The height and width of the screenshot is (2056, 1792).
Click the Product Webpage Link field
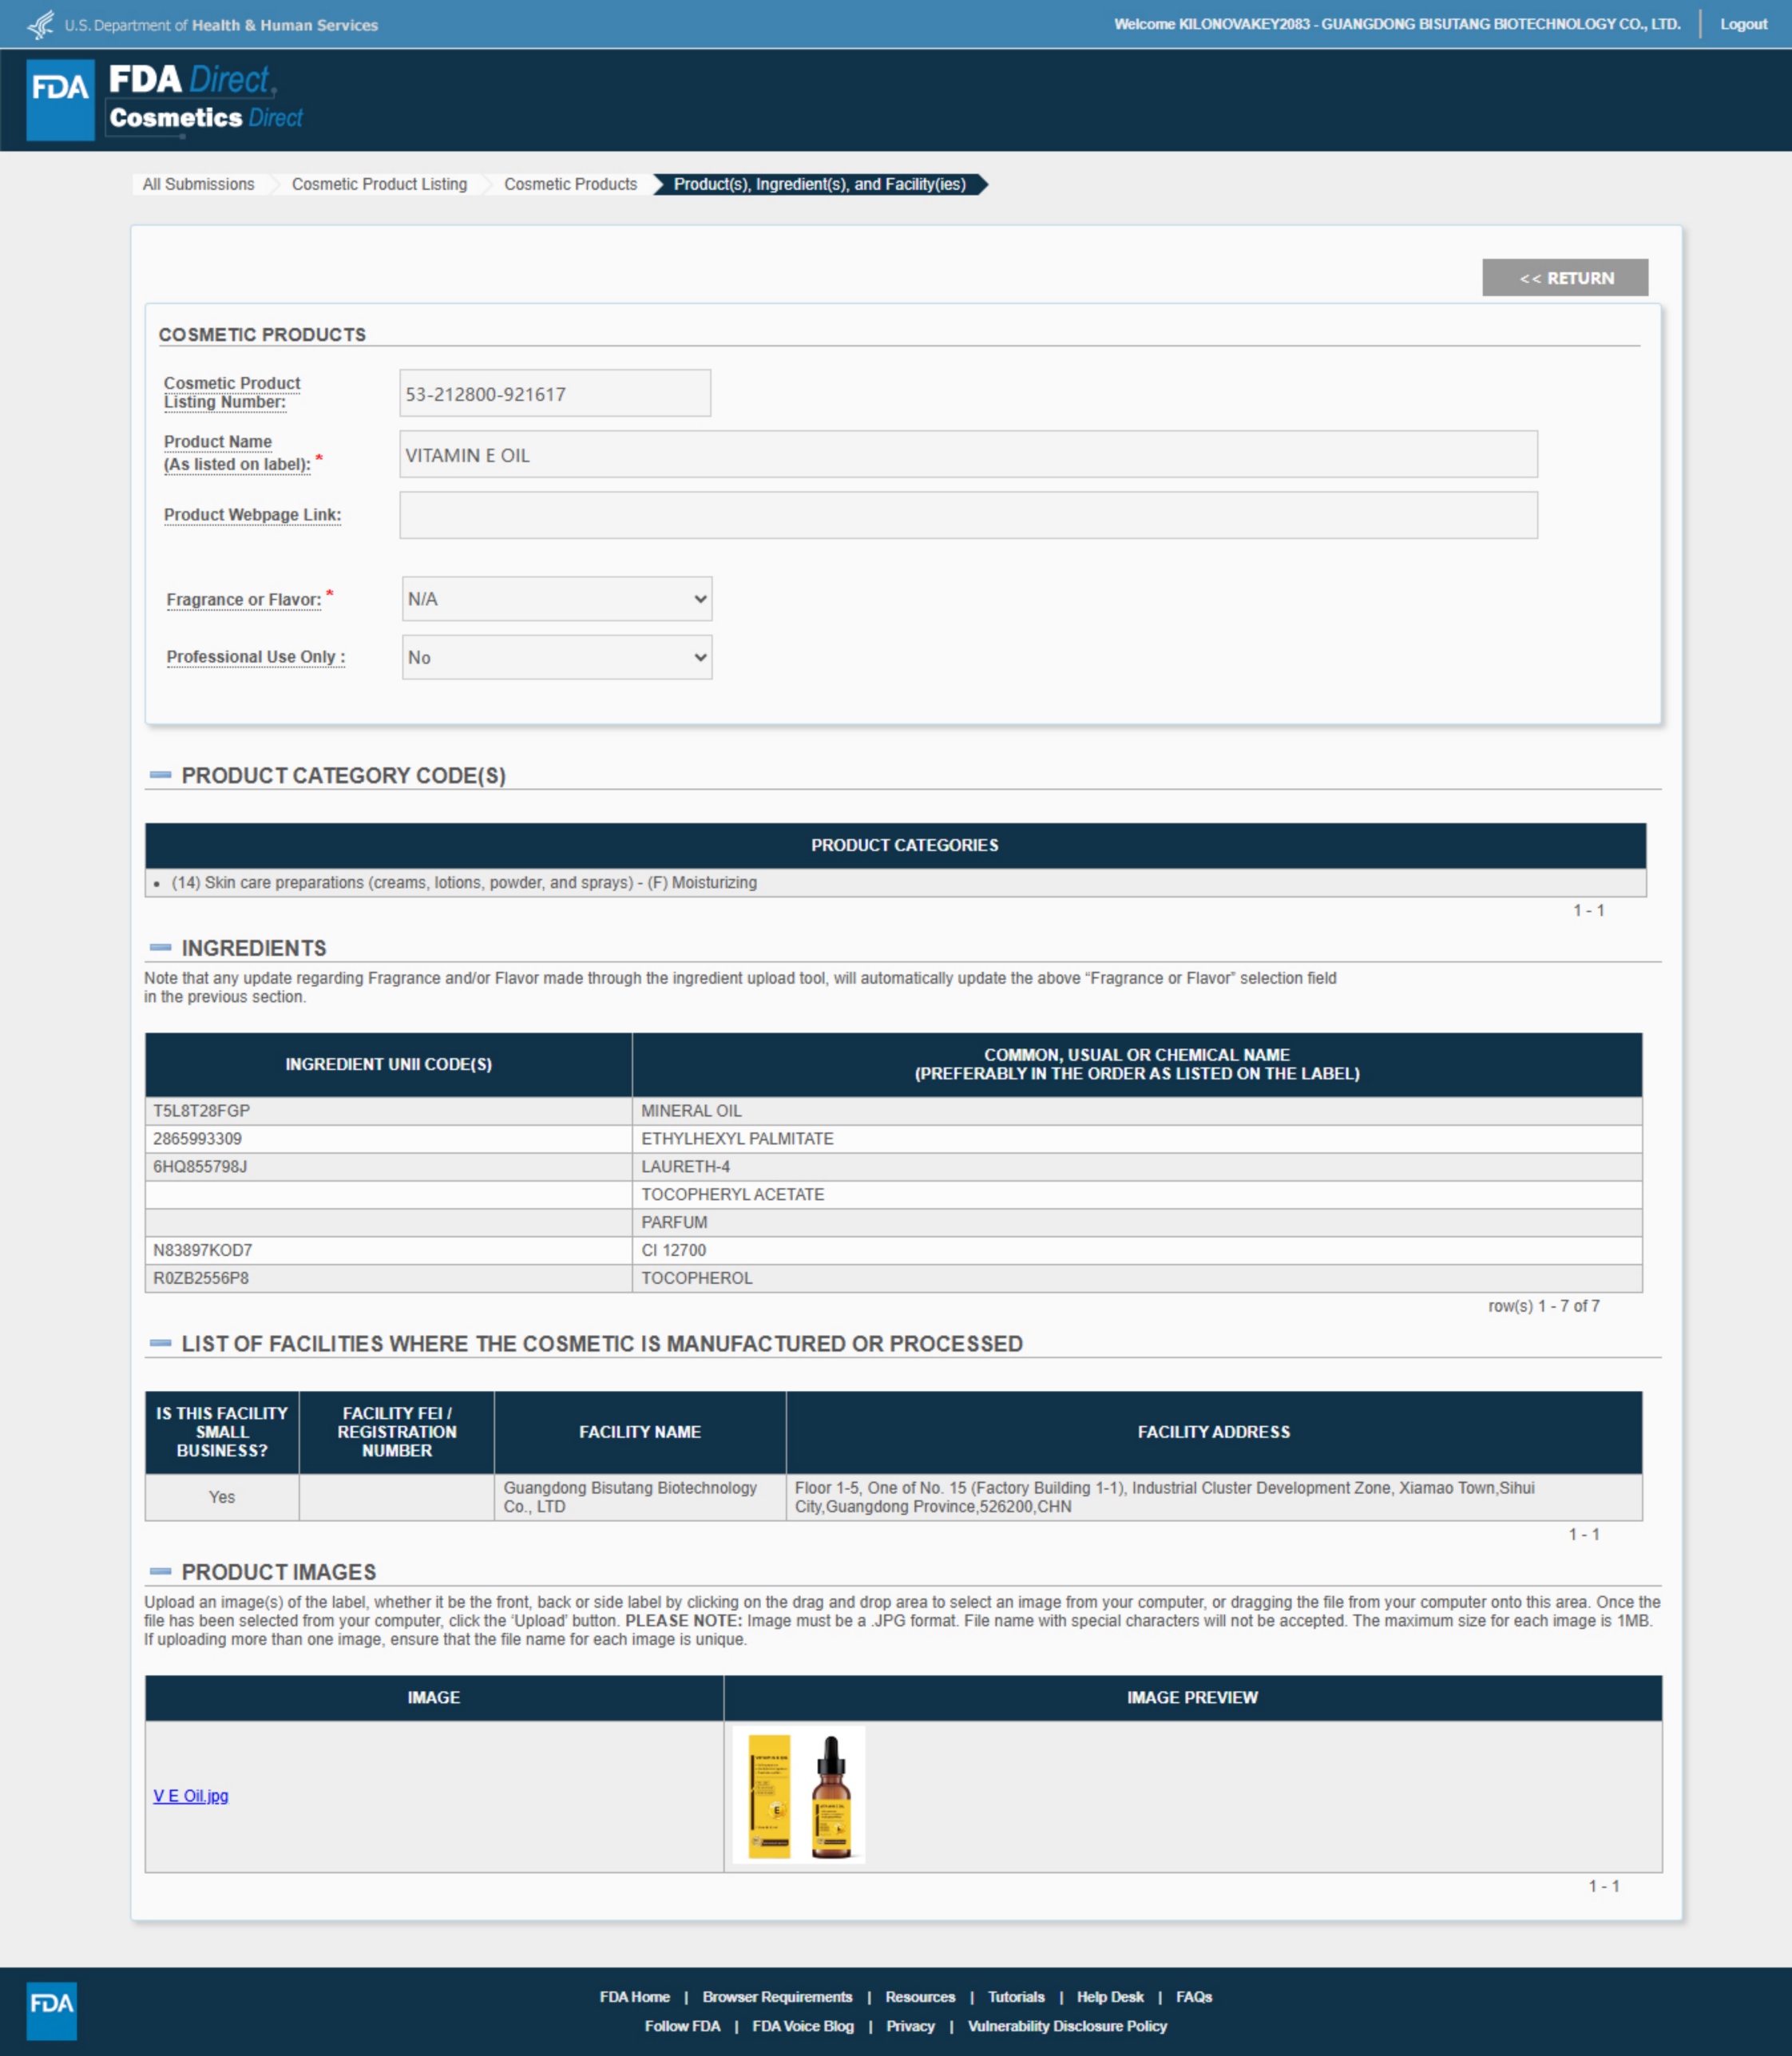(x=967, y=515)
